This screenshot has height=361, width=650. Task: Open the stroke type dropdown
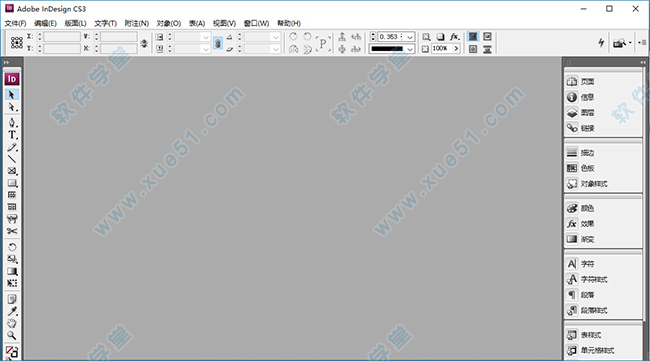point(410,49)
